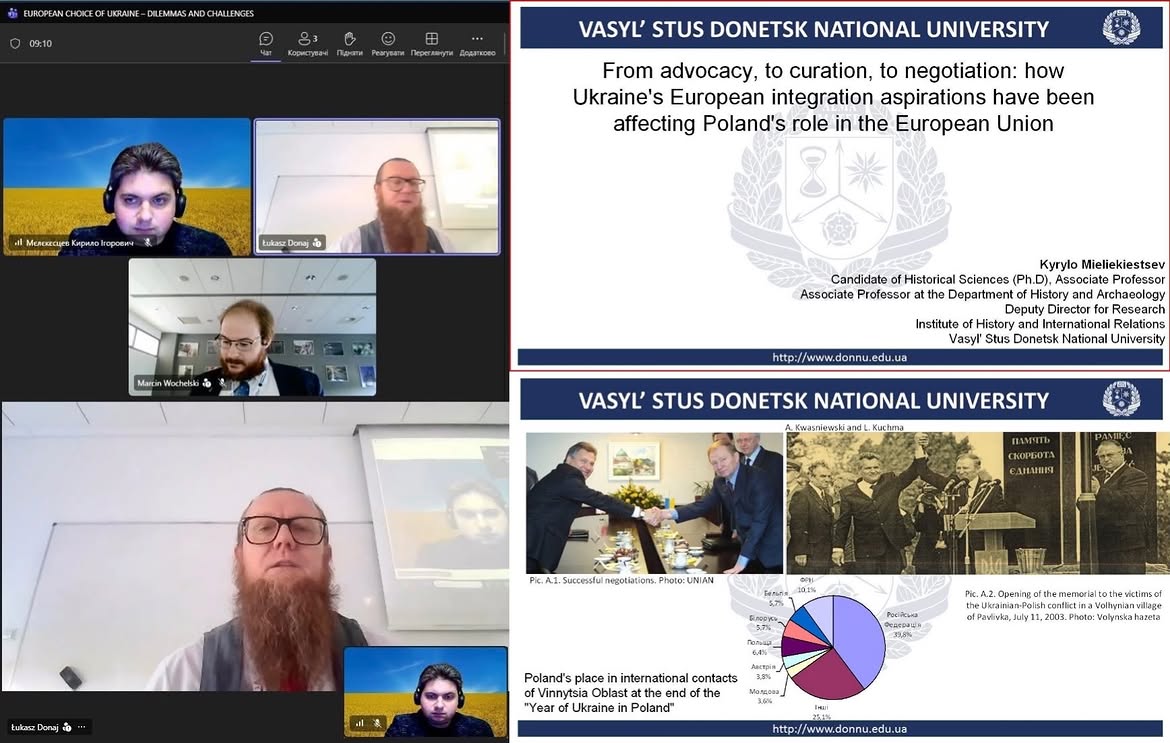This screenshot has width=1170, height=743.
Task: Select Marcin Wochelski's video tile
Action: (x=252, y=327)
